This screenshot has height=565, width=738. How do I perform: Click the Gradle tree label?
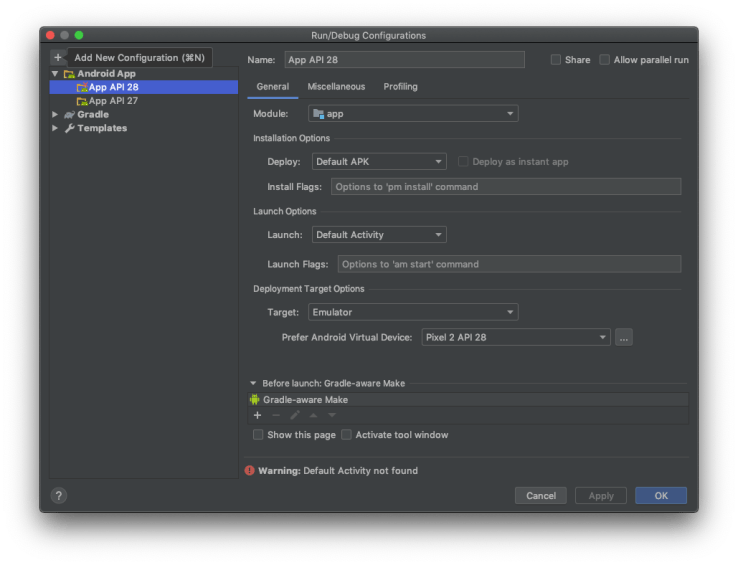(x=93, y=114)
